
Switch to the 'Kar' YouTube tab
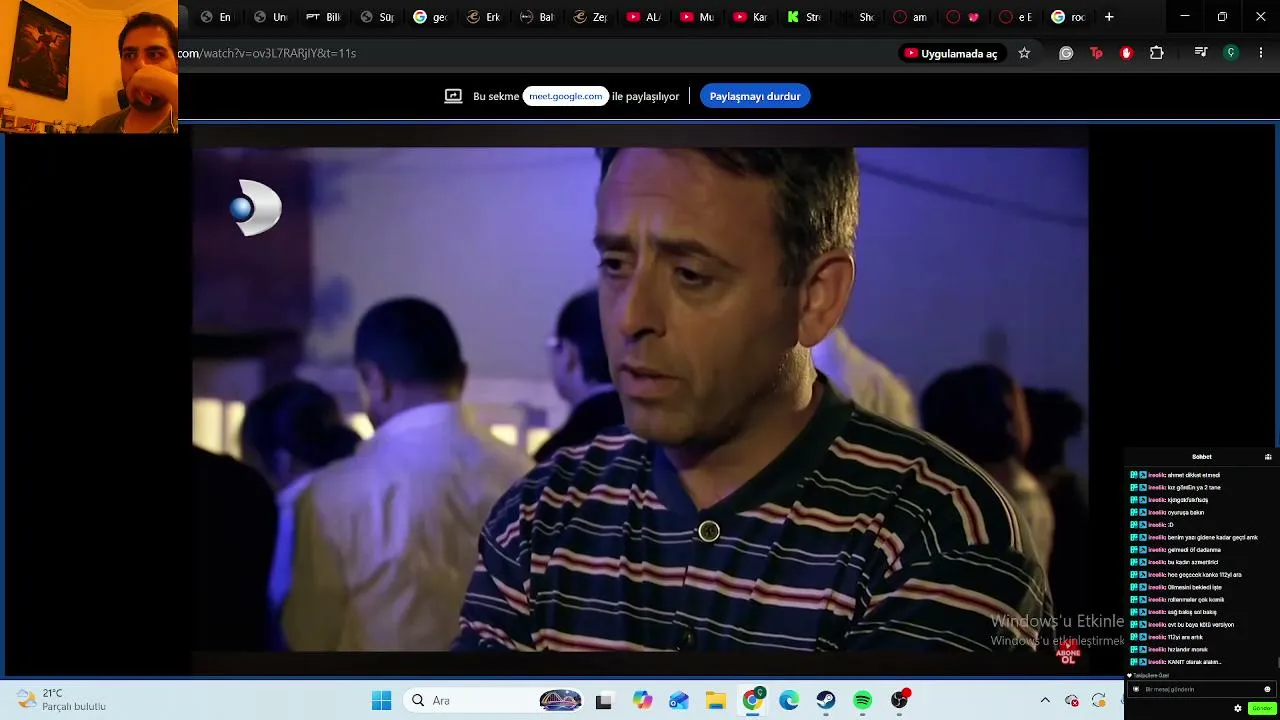point(749,17)
